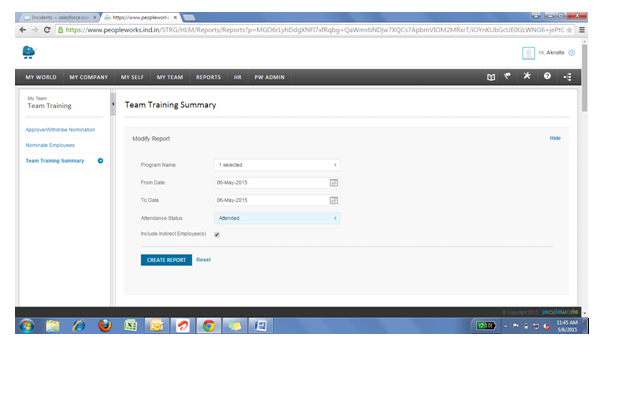The height and width of the screenshot is (397, 621).
Task: Click the logout icon in navigation bar
Action: pos(568,77)
